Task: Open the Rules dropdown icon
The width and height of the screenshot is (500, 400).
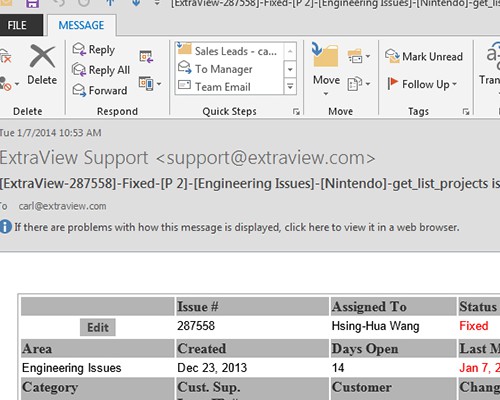Action: (359, 56)
